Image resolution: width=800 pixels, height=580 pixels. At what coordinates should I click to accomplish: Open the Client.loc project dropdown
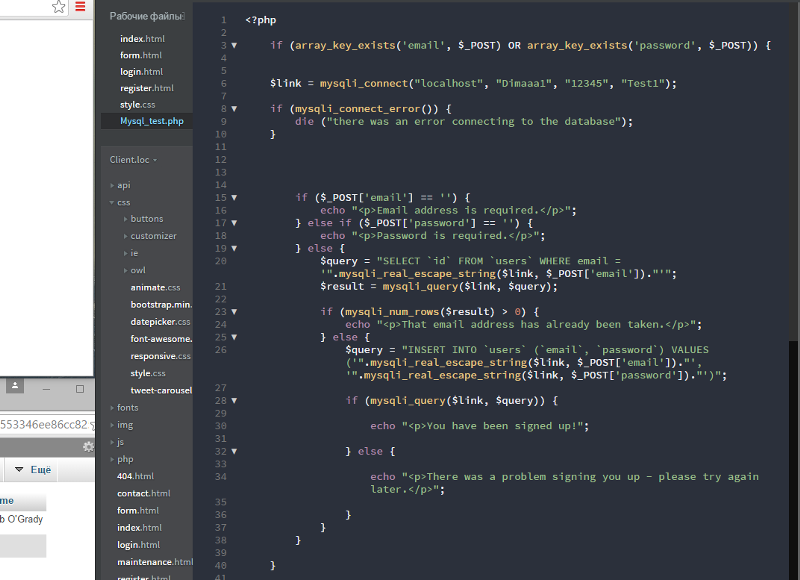133,159
